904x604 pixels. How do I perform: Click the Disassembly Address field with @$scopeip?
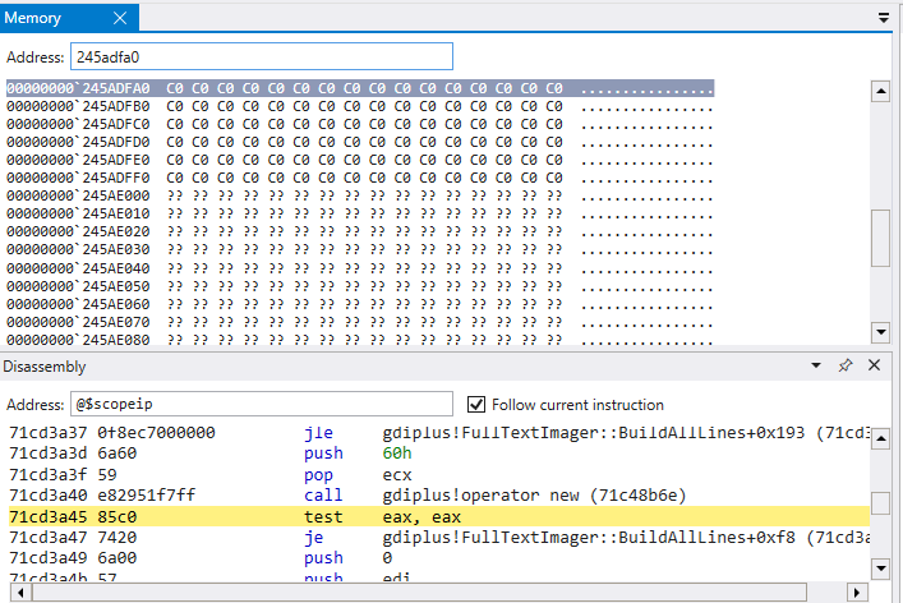coord(266,404)
